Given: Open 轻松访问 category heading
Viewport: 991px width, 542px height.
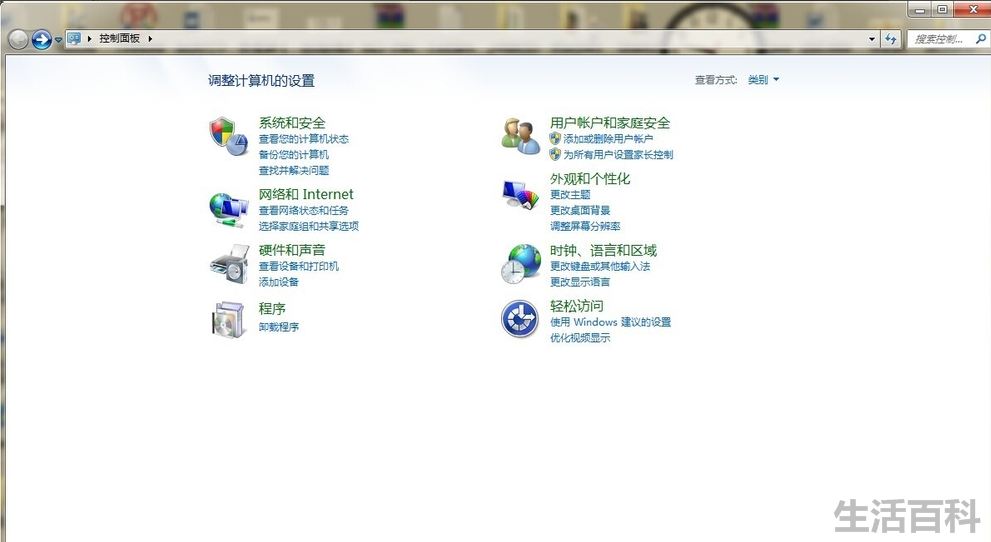Looking at the screenshot, I should [576, 306].
